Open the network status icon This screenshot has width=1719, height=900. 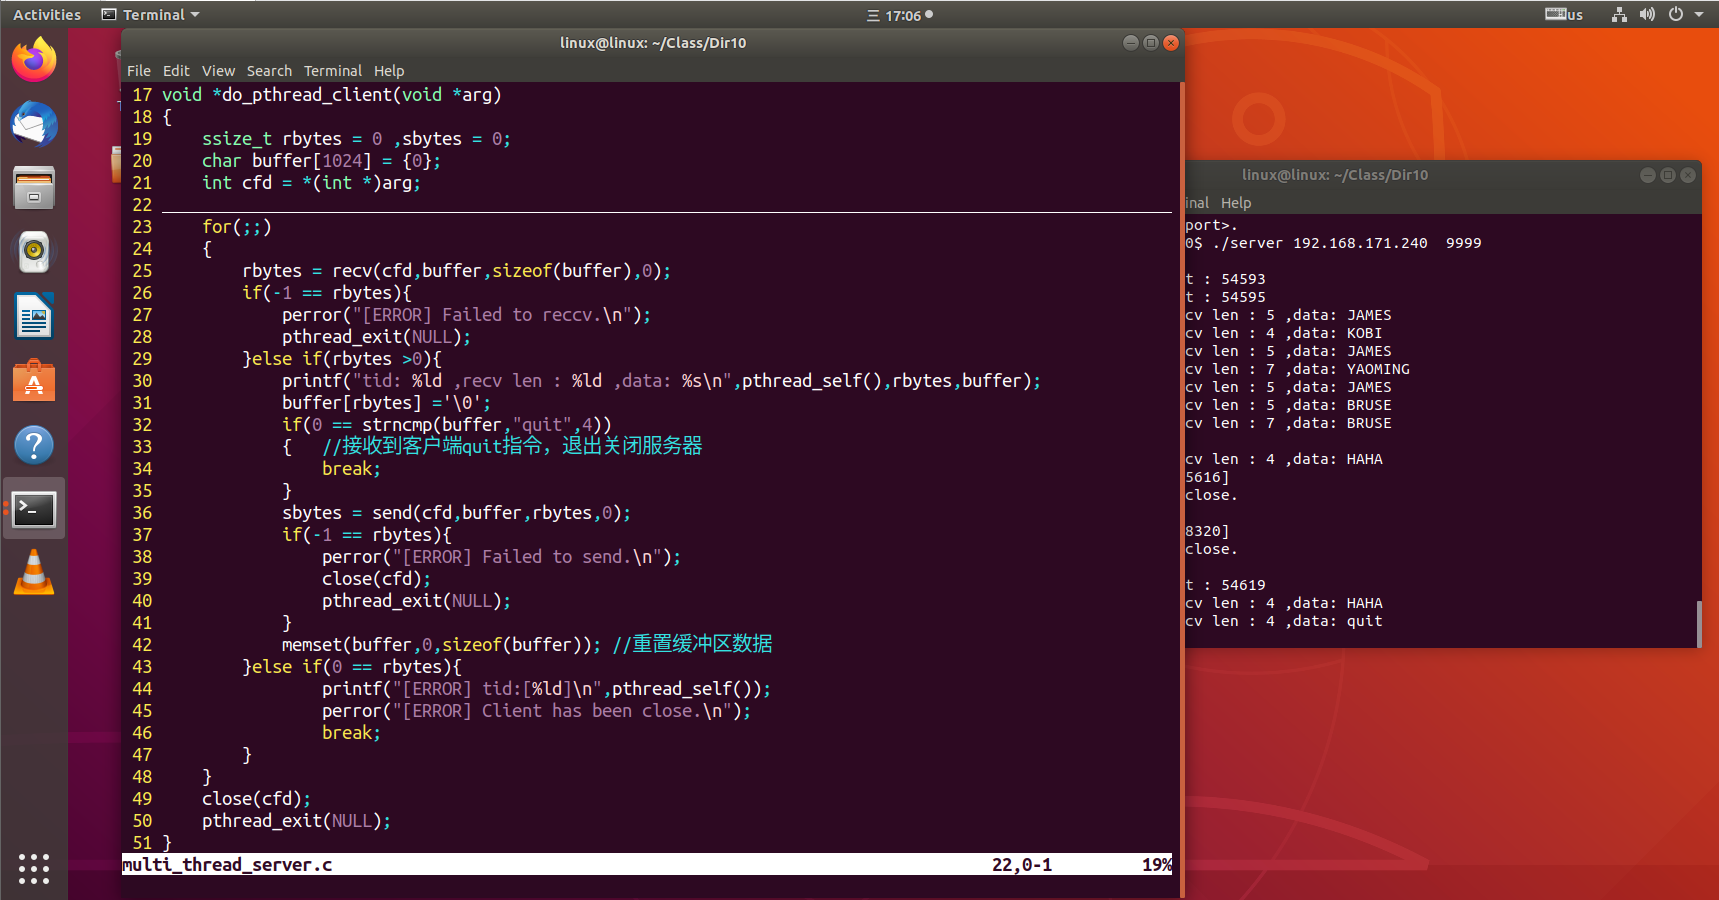point(1619,14)
